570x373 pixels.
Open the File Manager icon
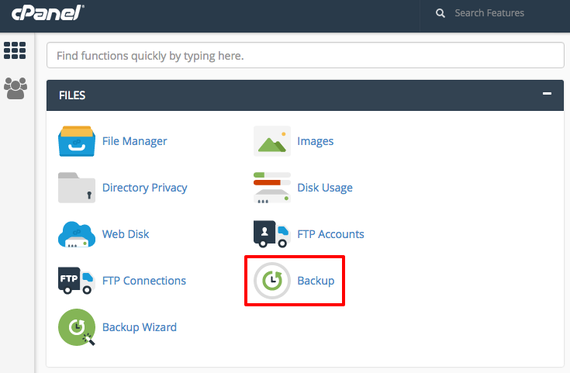(77, 141)
